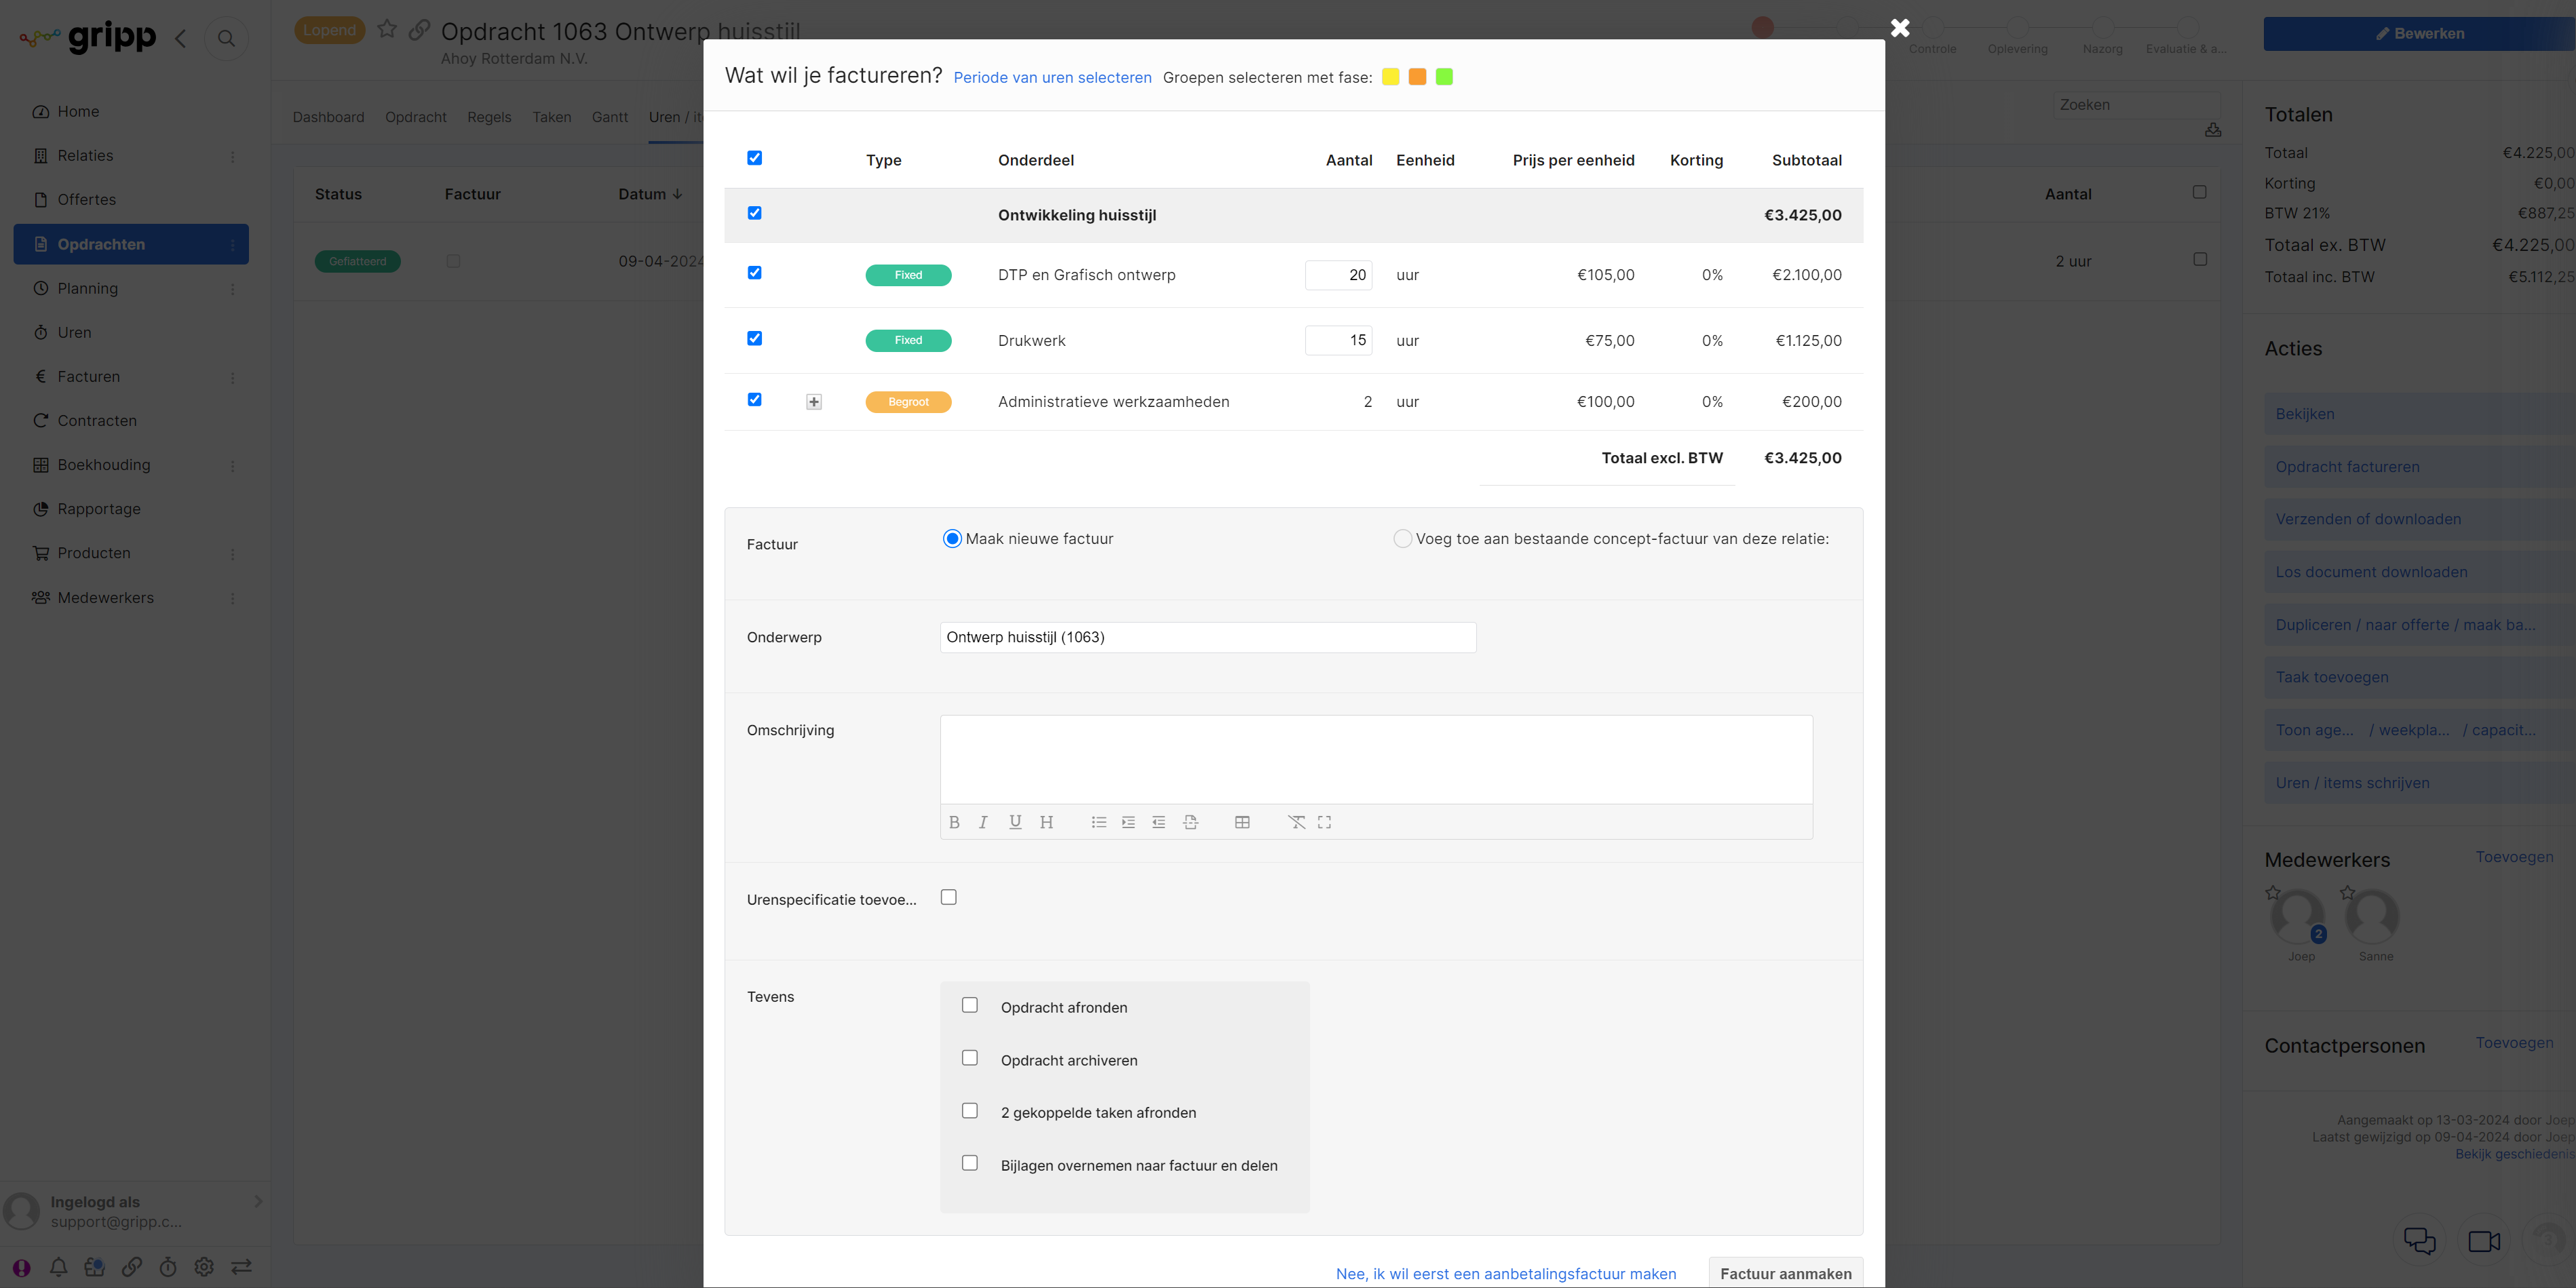2576x1288 pixels.
Task: Insert a page break in editor
Action: pyautogui.click(x=1190, y=822)
